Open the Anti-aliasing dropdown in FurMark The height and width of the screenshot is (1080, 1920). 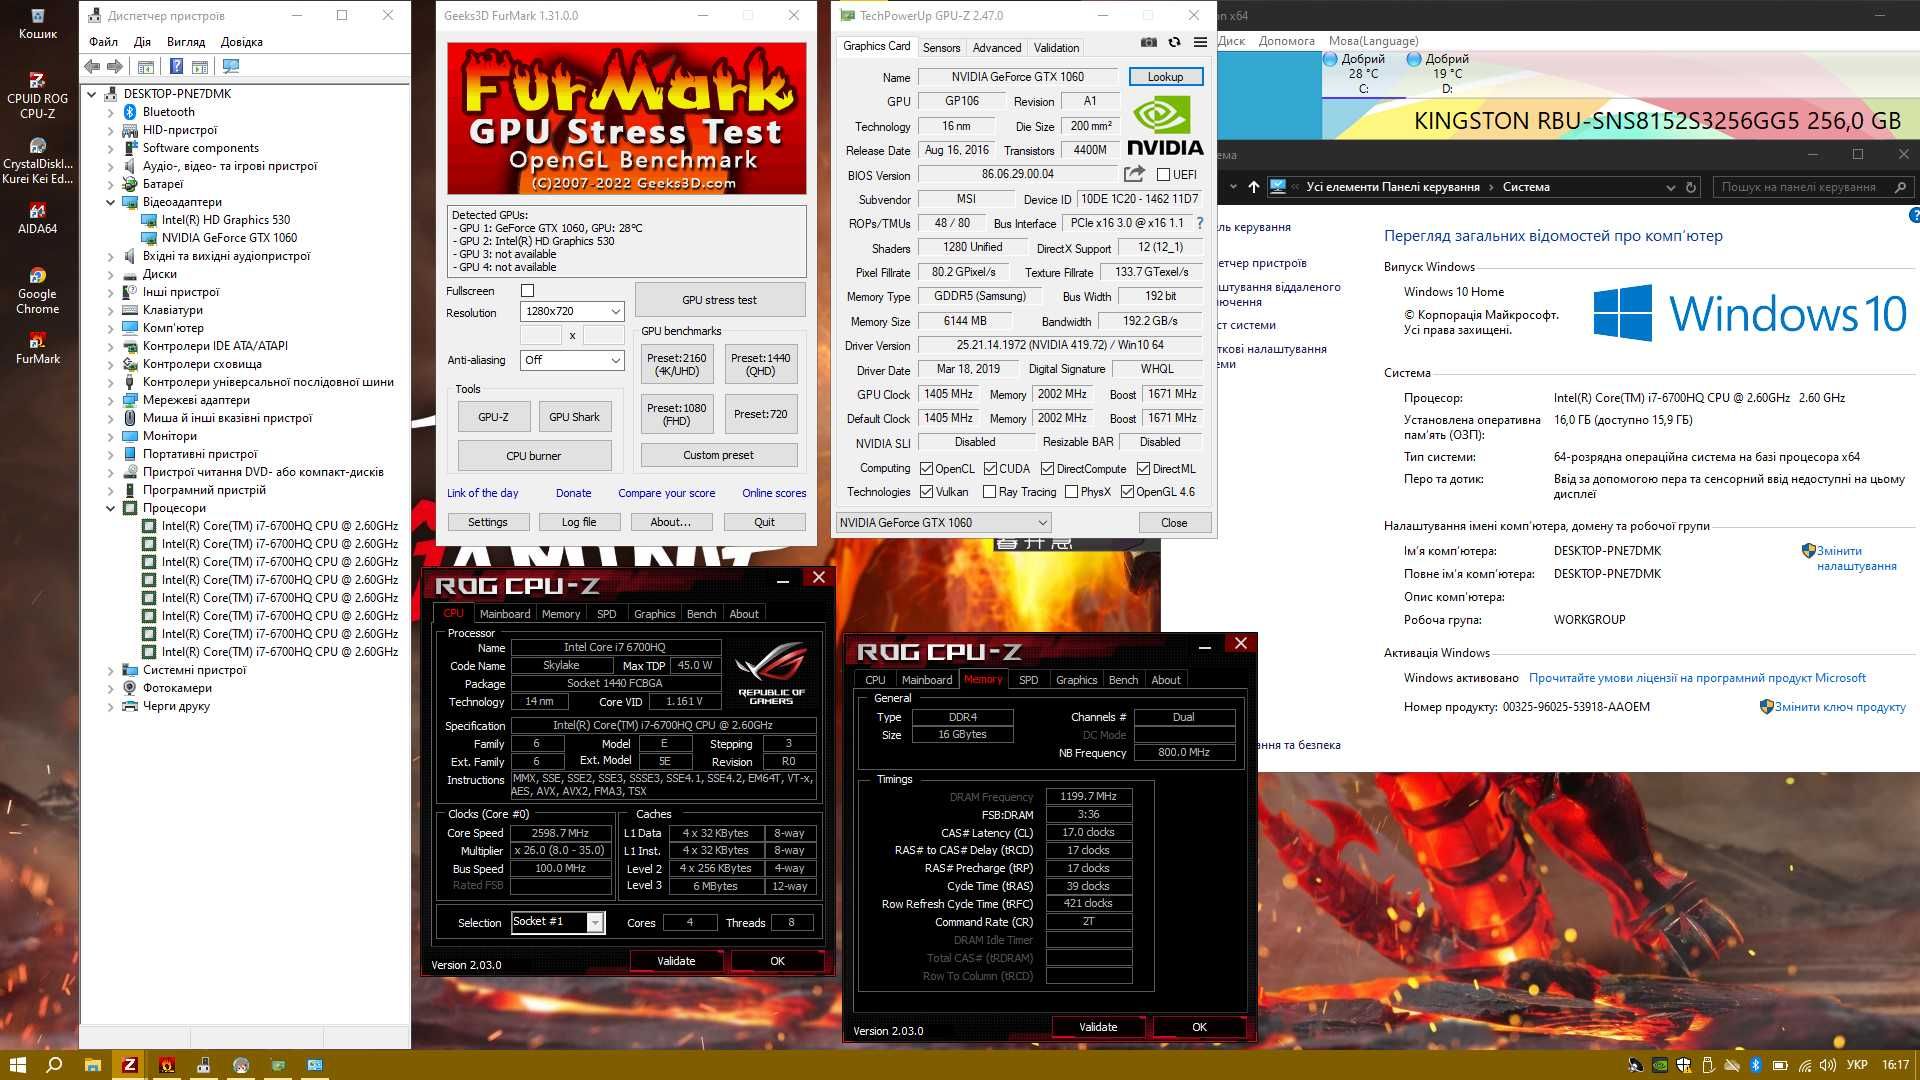(x=572, y=360)
